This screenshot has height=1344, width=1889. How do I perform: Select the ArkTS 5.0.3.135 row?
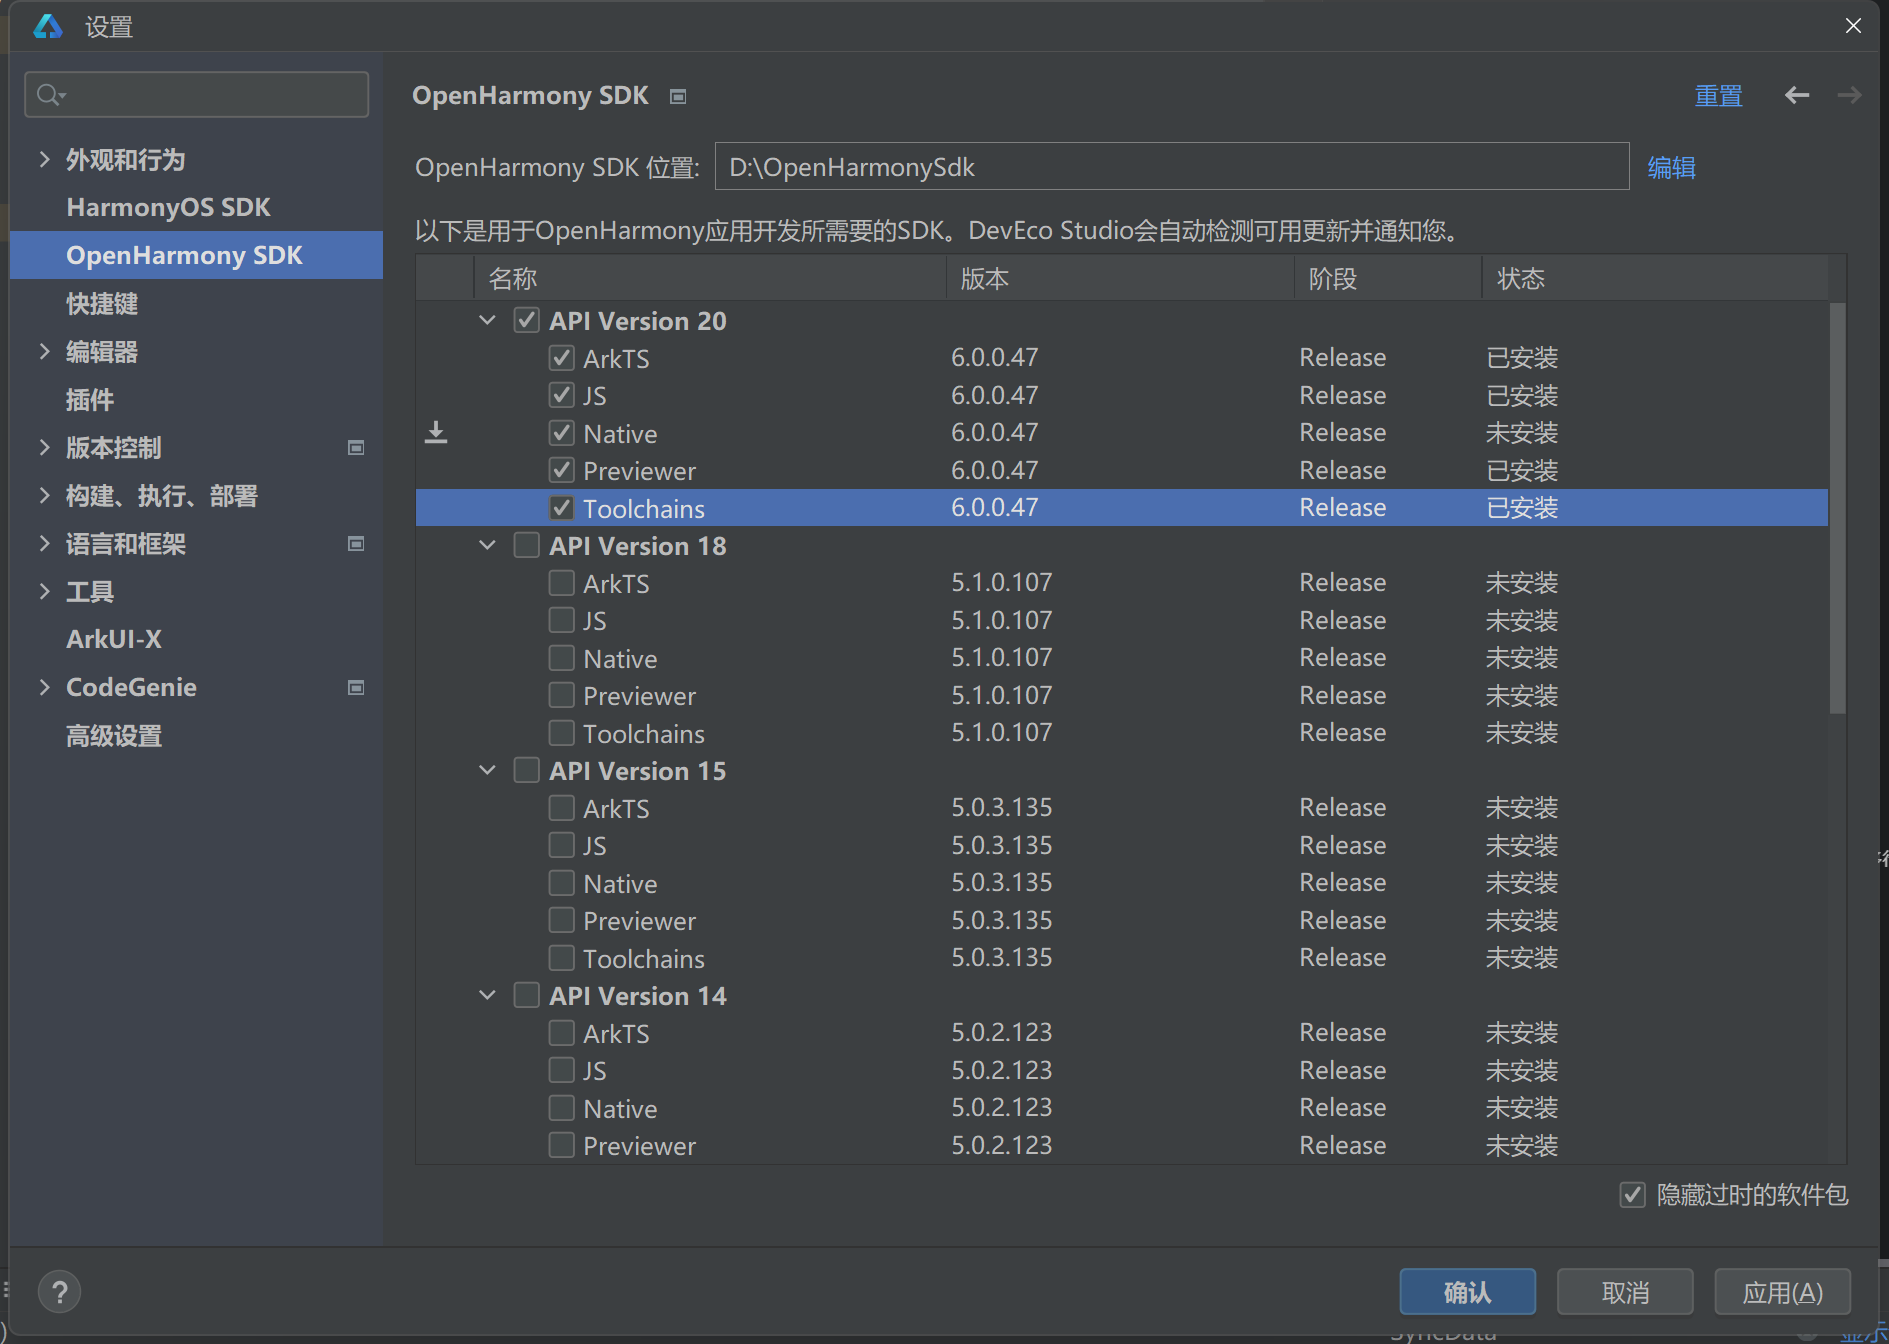pyautogui.click(x=1122, y=808)
